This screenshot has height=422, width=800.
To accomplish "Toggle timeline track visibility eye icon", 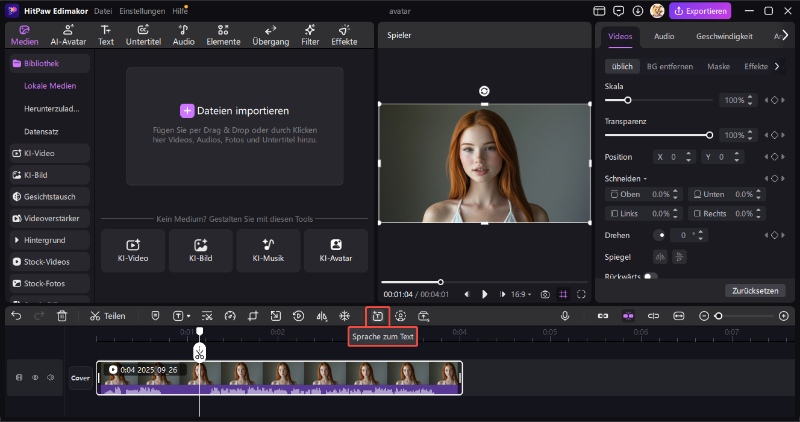I will point(35,378).
